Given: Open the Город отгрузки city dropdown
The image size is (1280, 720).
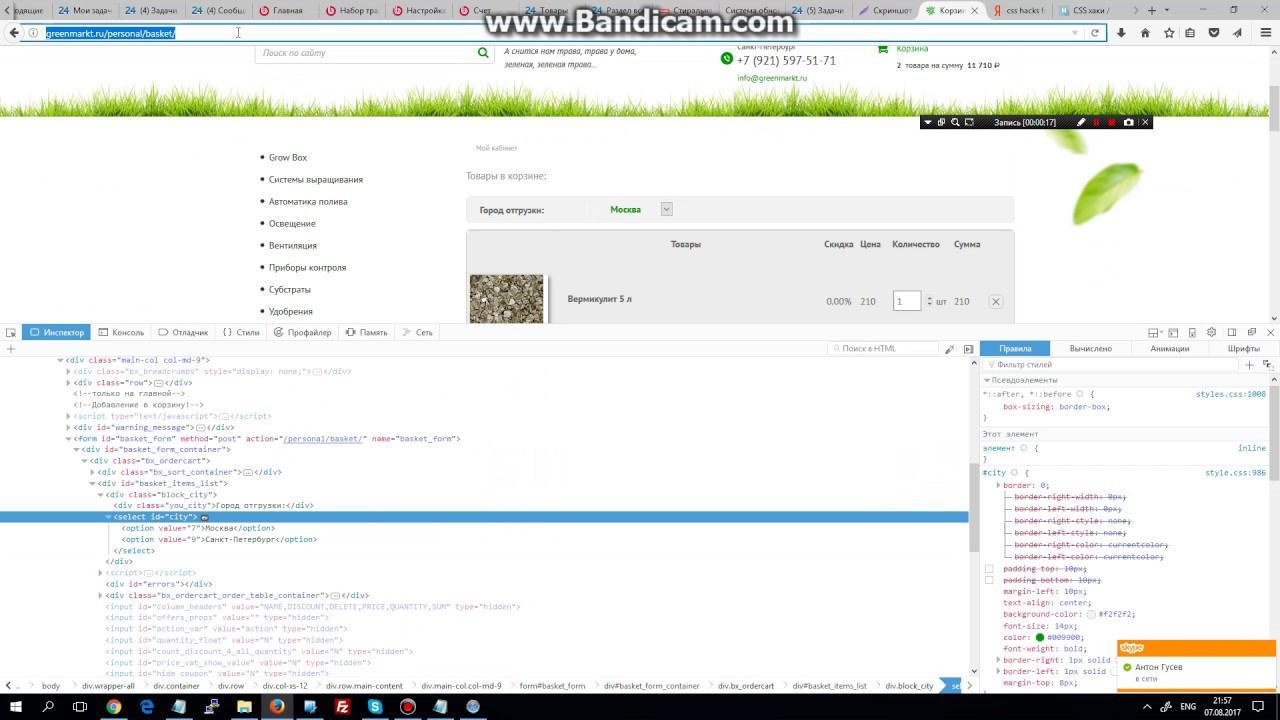Looking at the screenshot, I should point(667,209).
